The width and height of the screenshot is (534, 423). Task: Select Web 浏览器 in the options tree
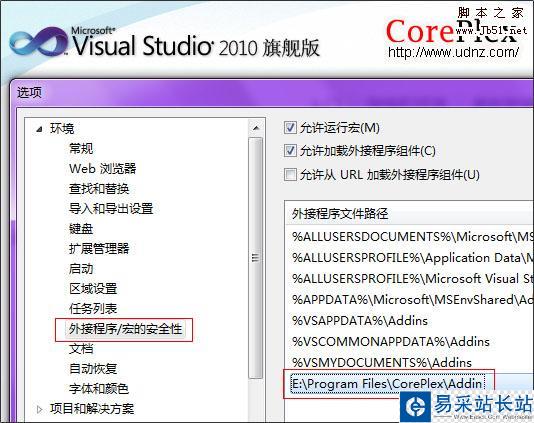pos(103,169)
